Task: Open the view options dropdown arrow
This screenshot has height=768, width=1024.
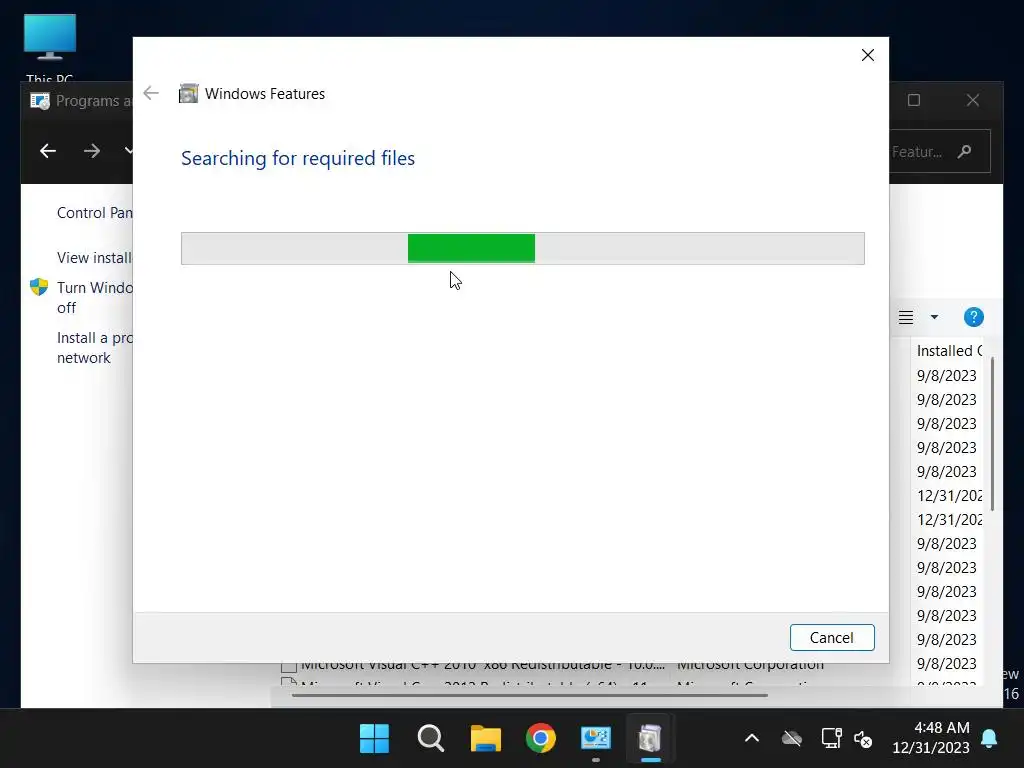Action: point(935,317)
